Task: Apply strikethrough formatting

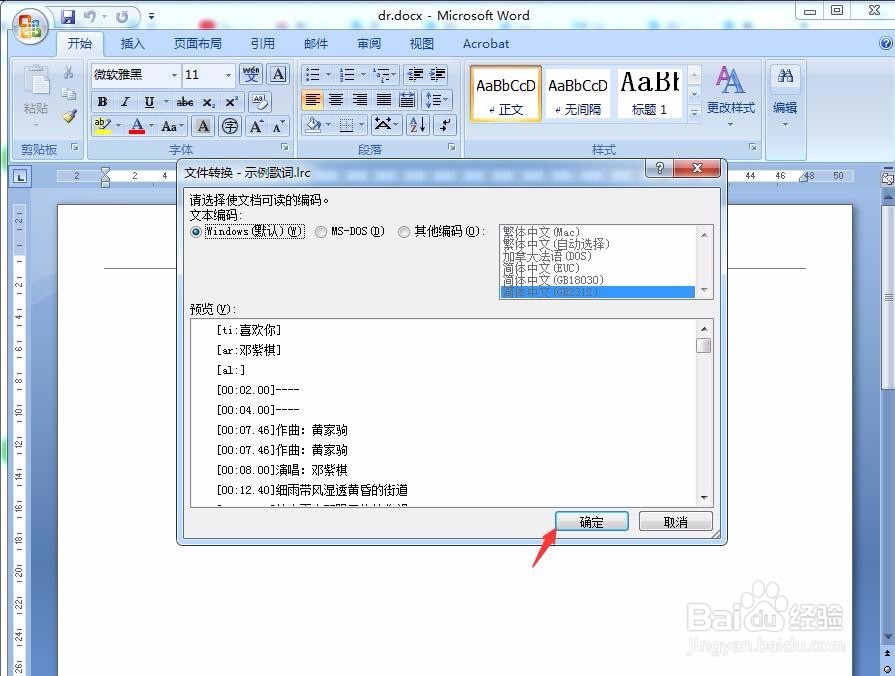Action: point(184,102)
